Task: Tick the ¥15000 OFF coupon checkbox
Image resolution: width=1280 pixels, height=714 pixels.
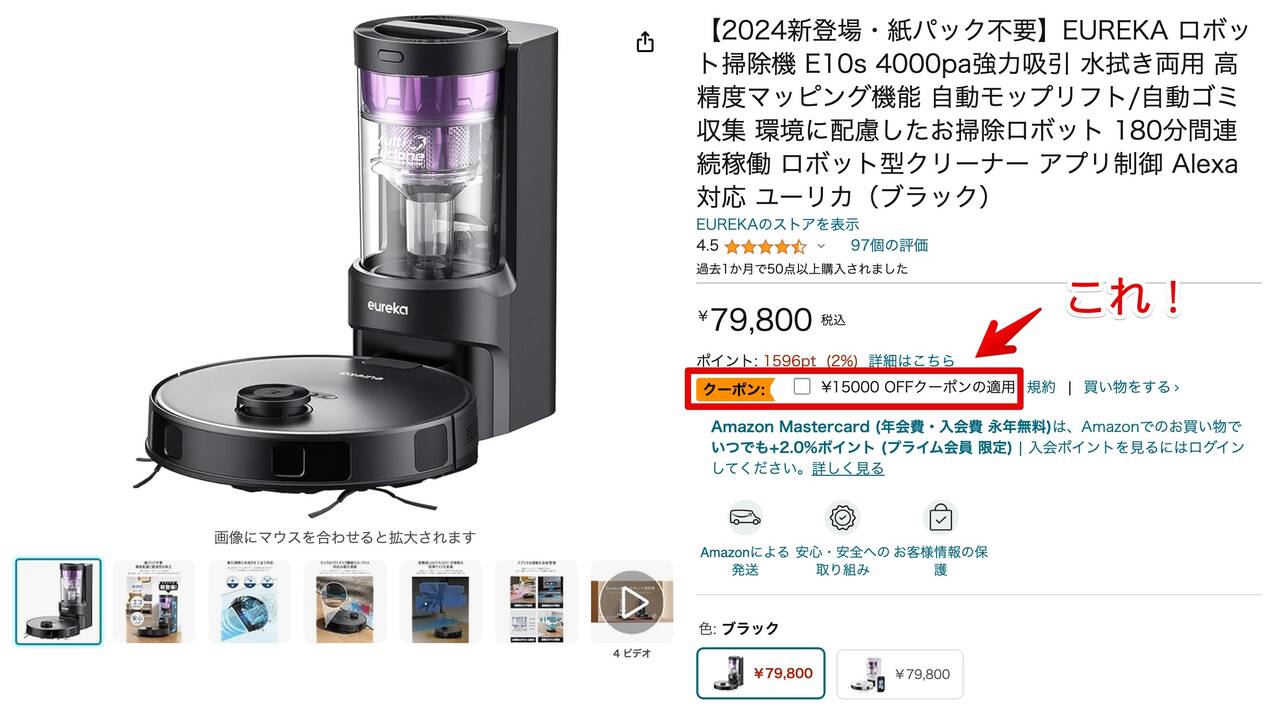Action: click(x=801, y=387)
